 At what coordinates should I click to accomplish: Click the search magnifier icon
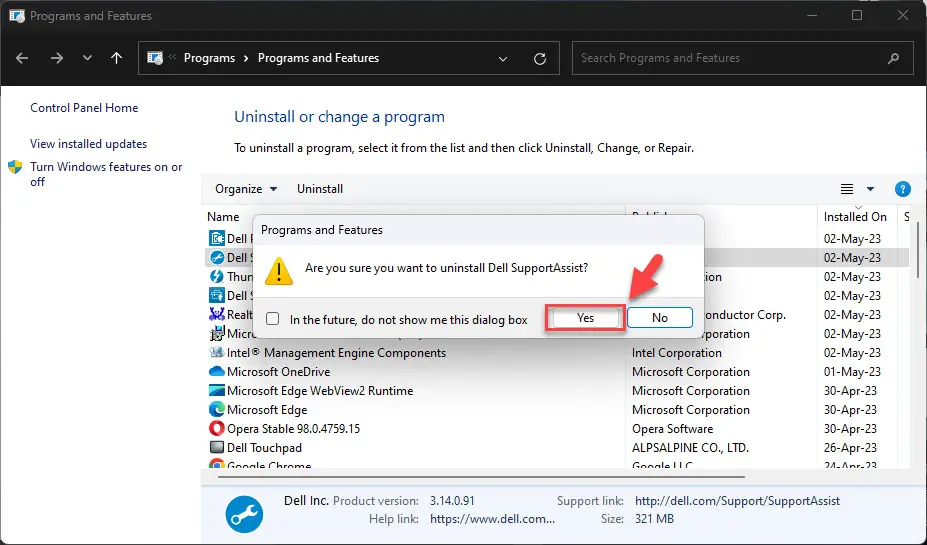(893, 58)
